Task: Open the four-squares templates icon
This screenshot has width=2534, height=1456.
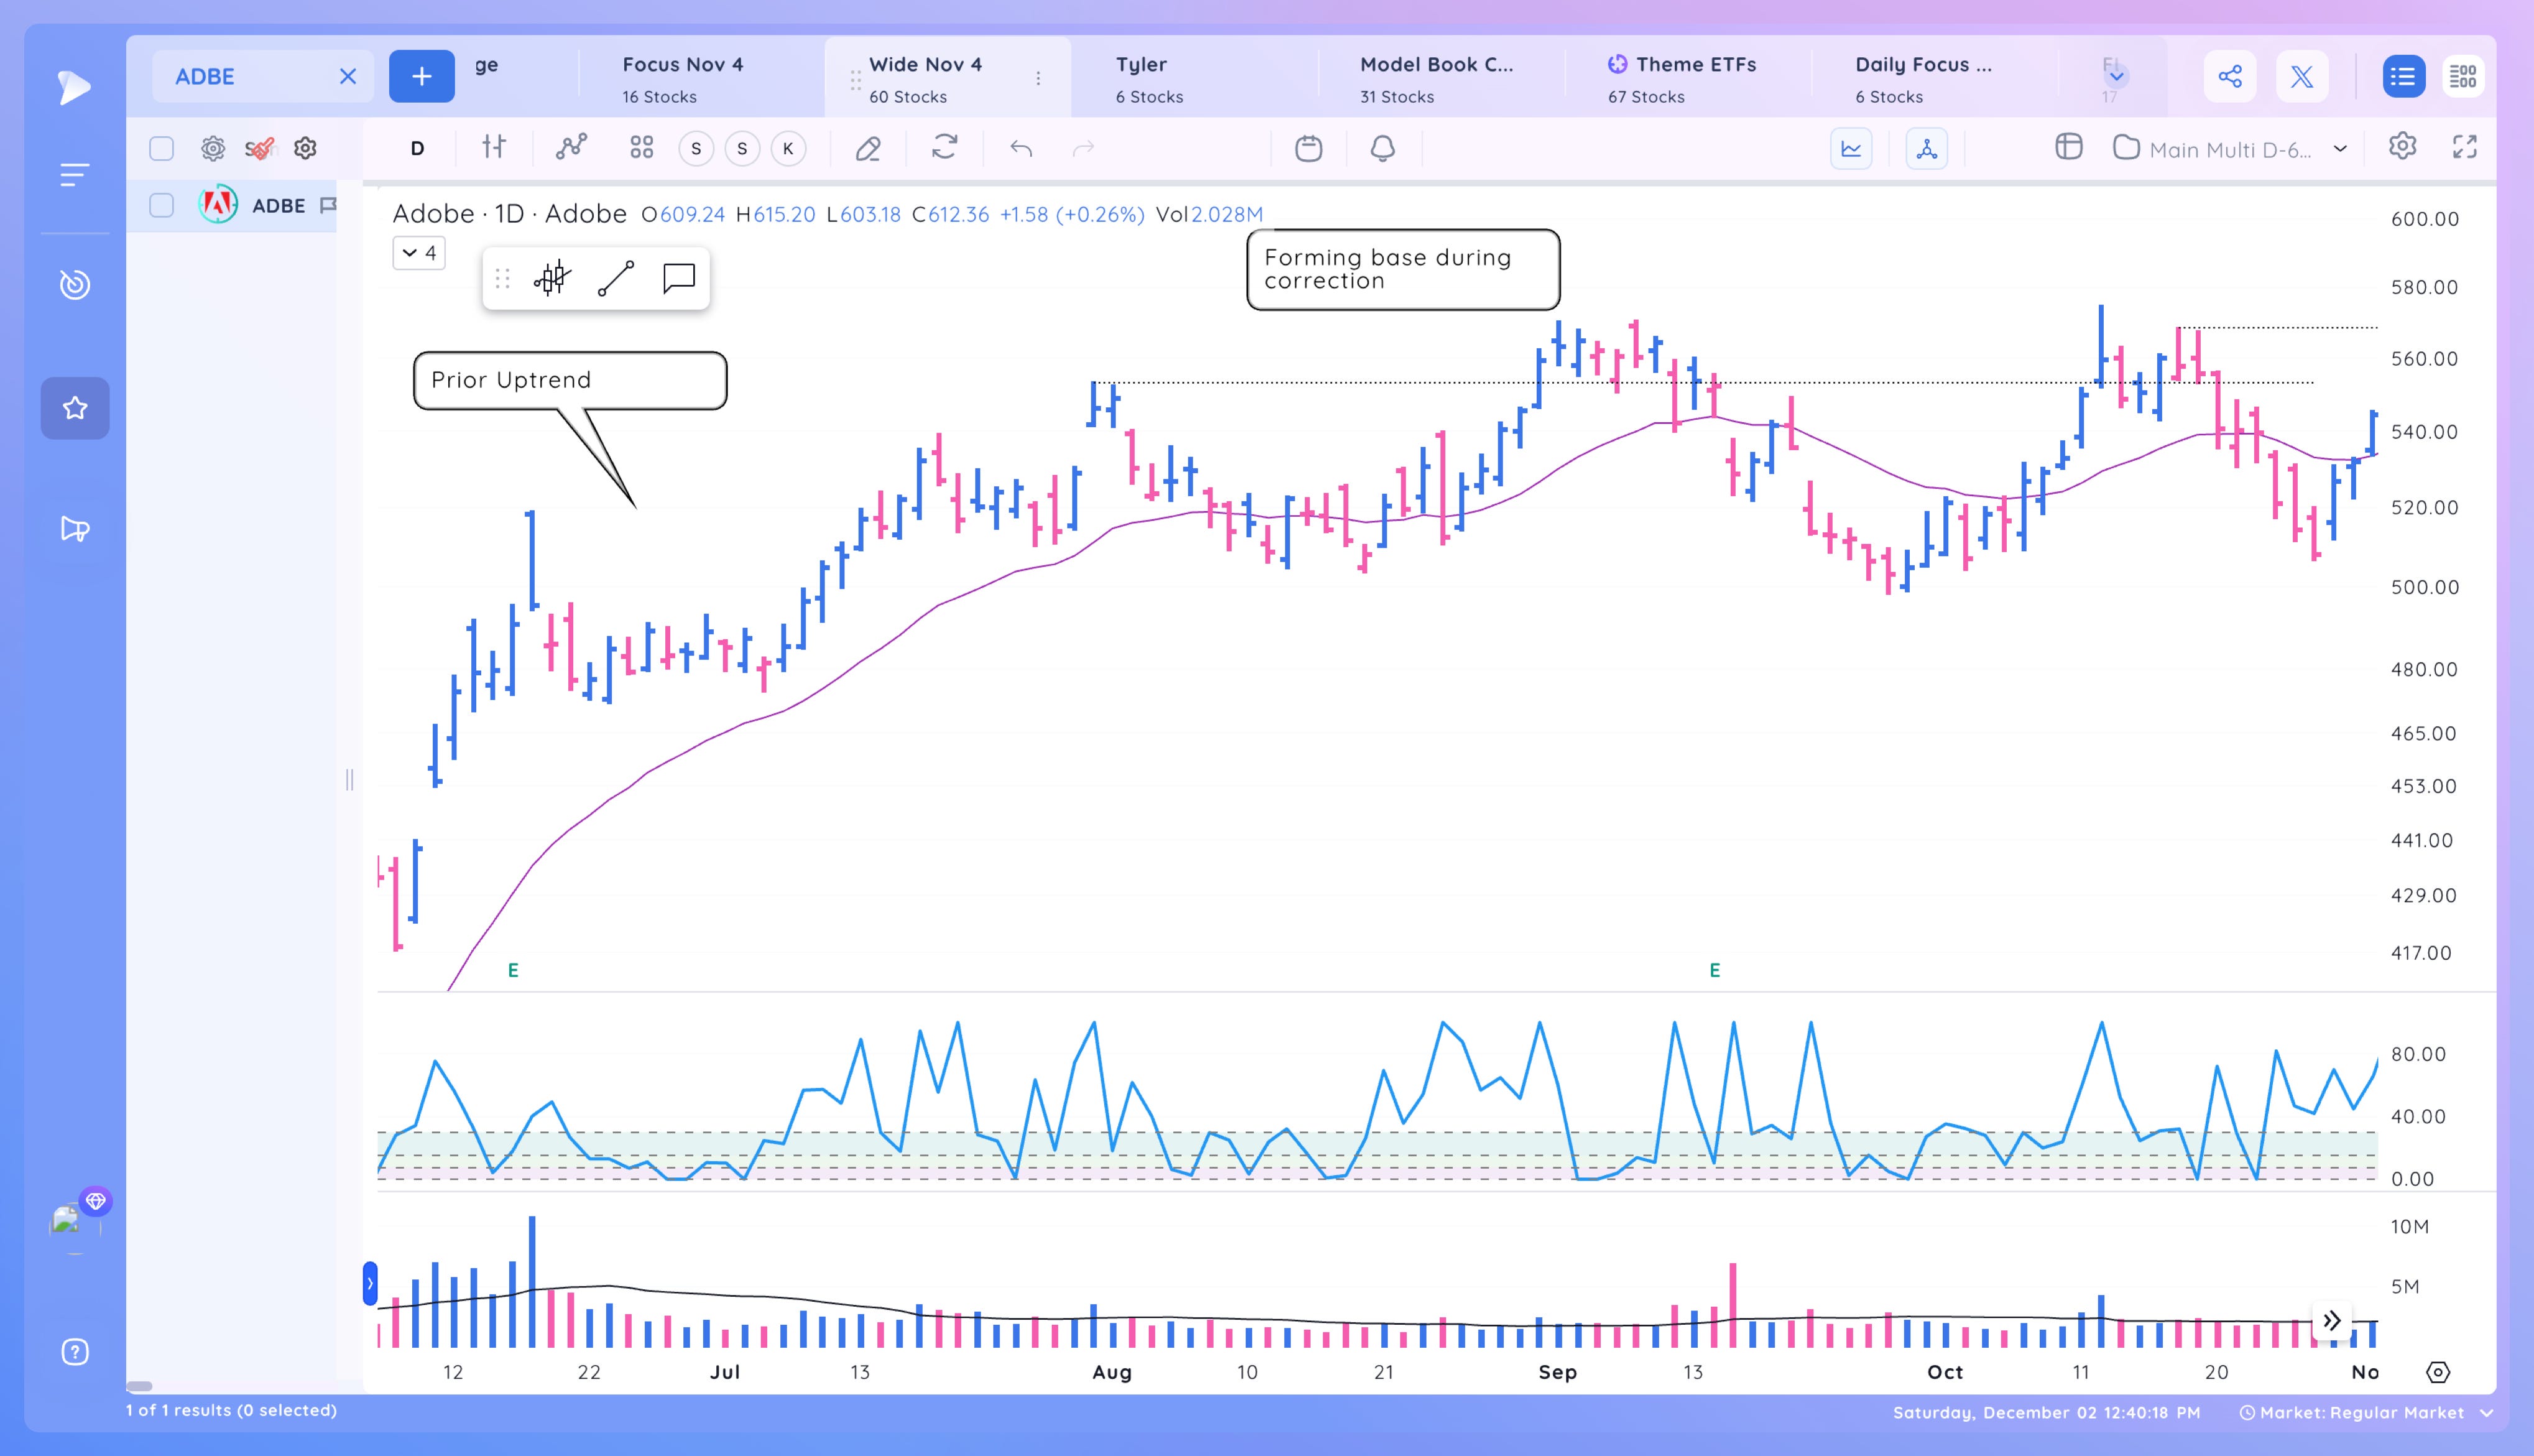Action: point(642,148)
